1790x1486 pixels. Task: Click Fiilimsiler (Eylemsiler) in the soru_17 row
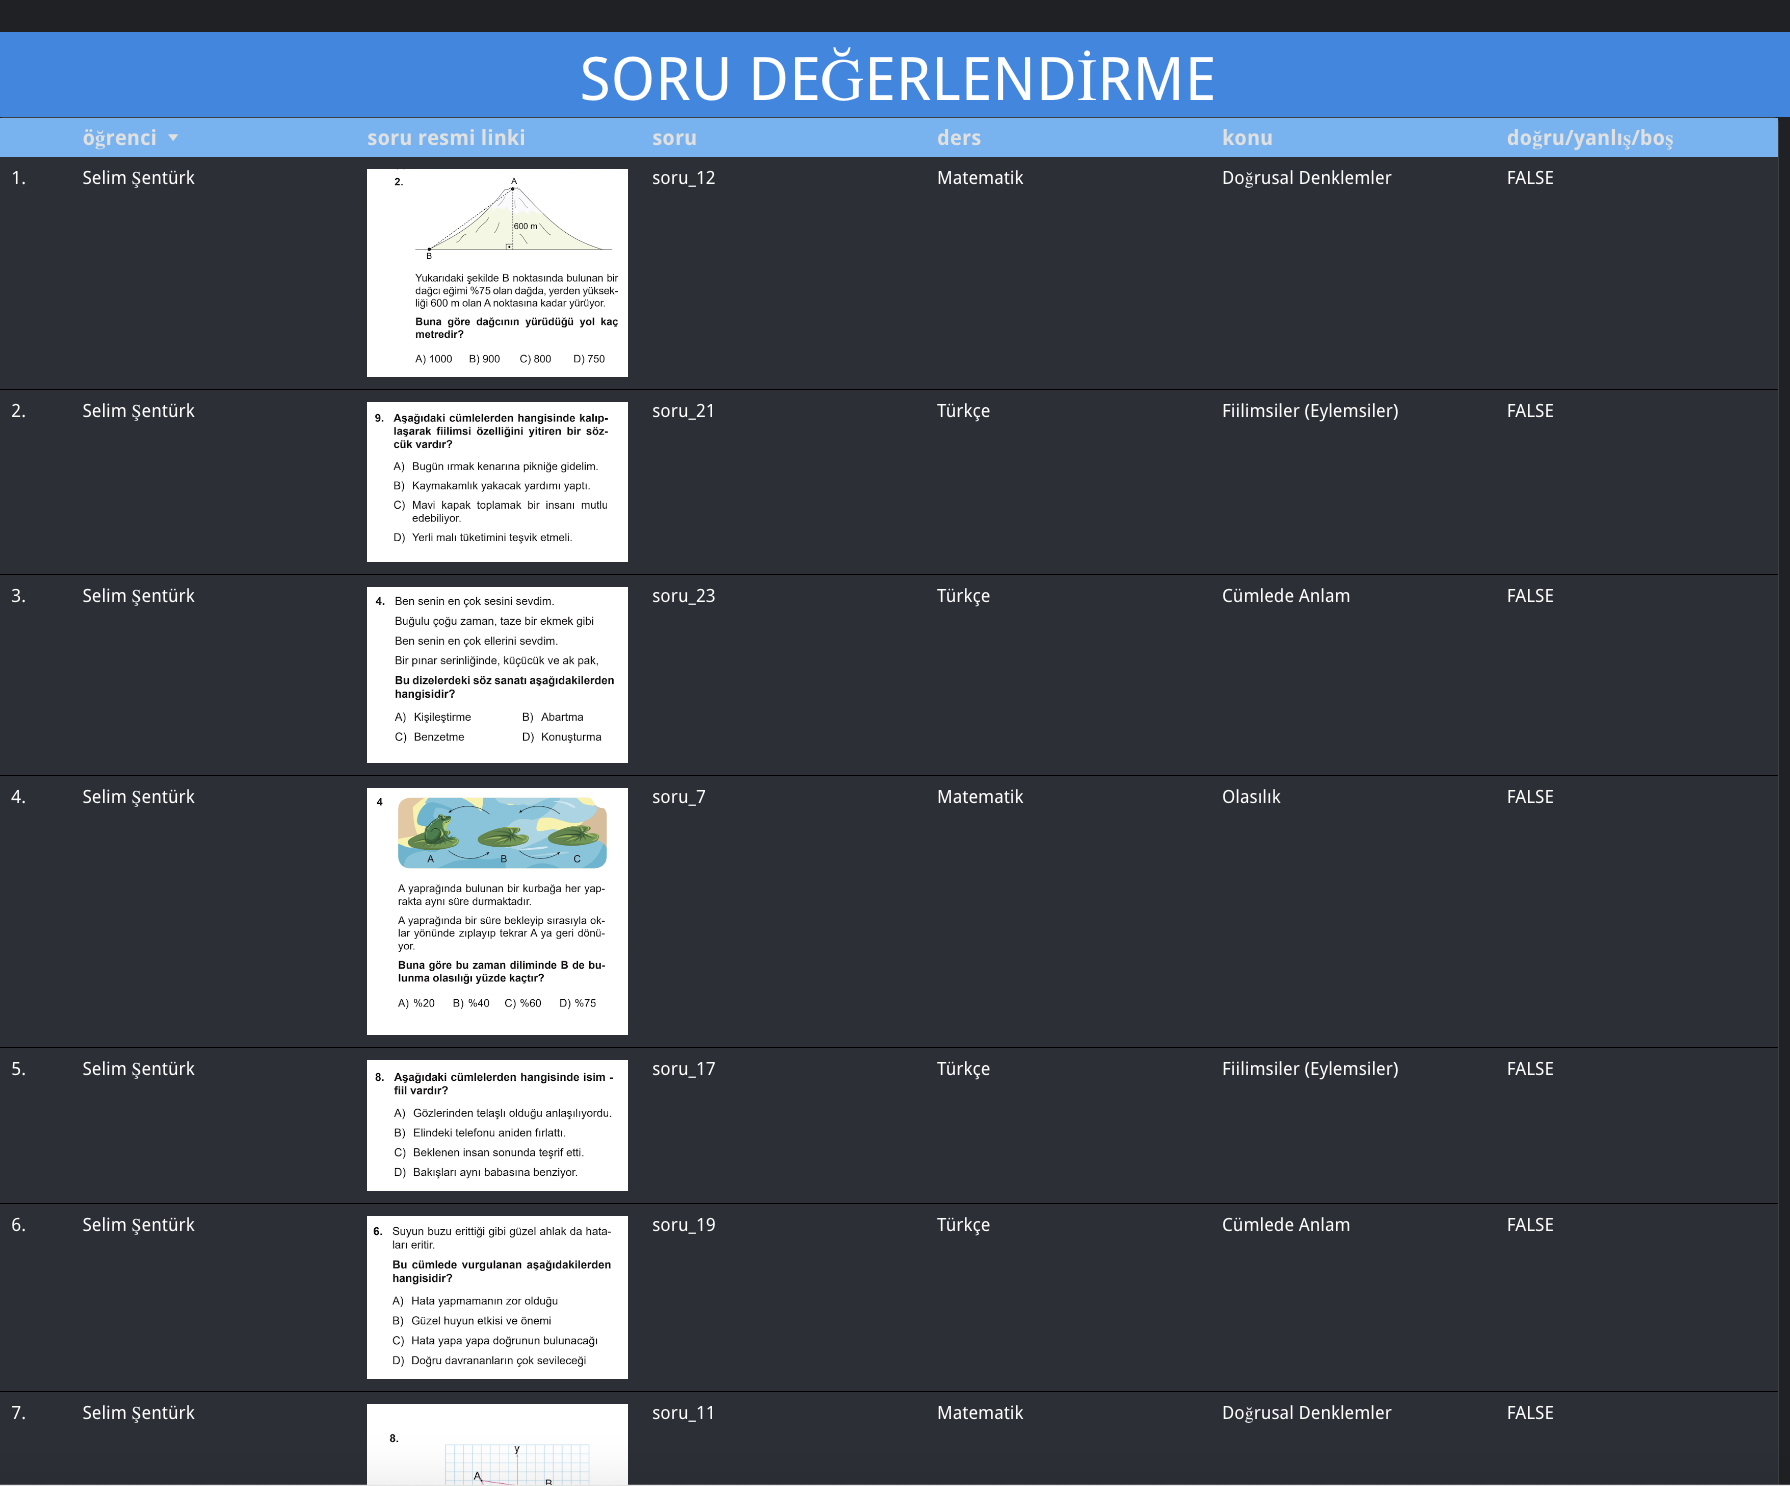tap(1310, 1069)
